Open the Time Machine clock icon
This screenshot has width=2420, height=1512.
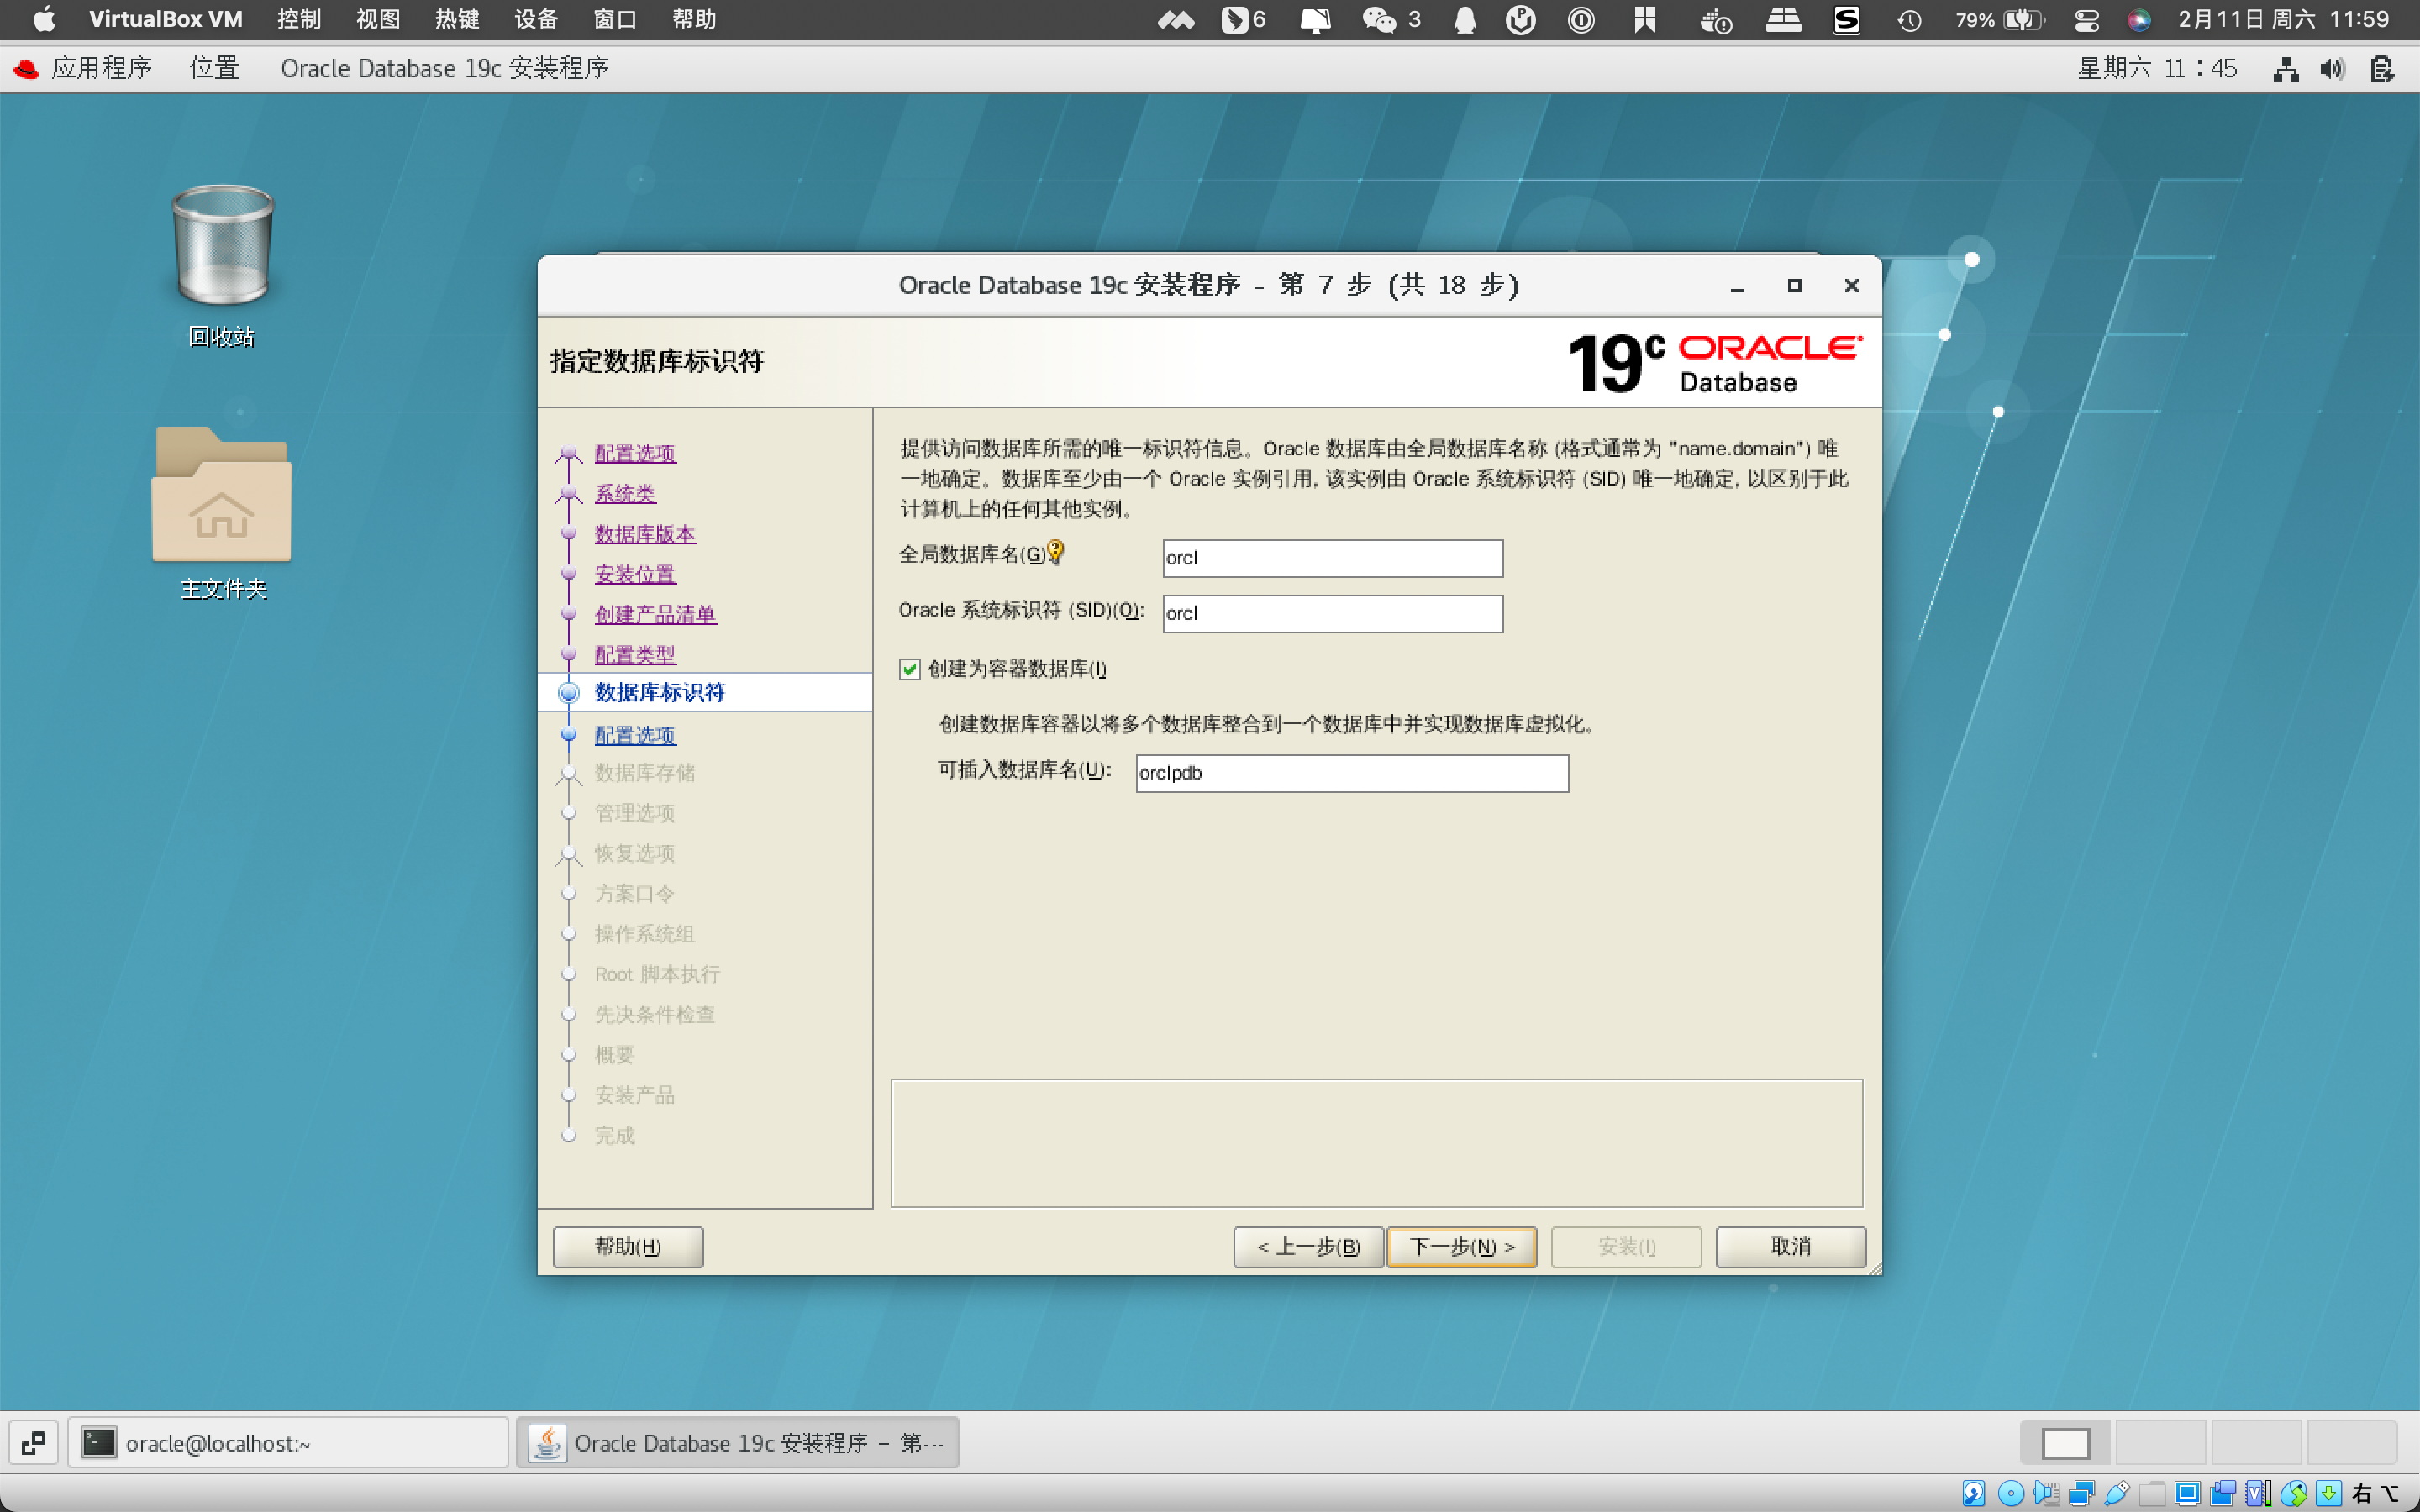pos(1909,19)
